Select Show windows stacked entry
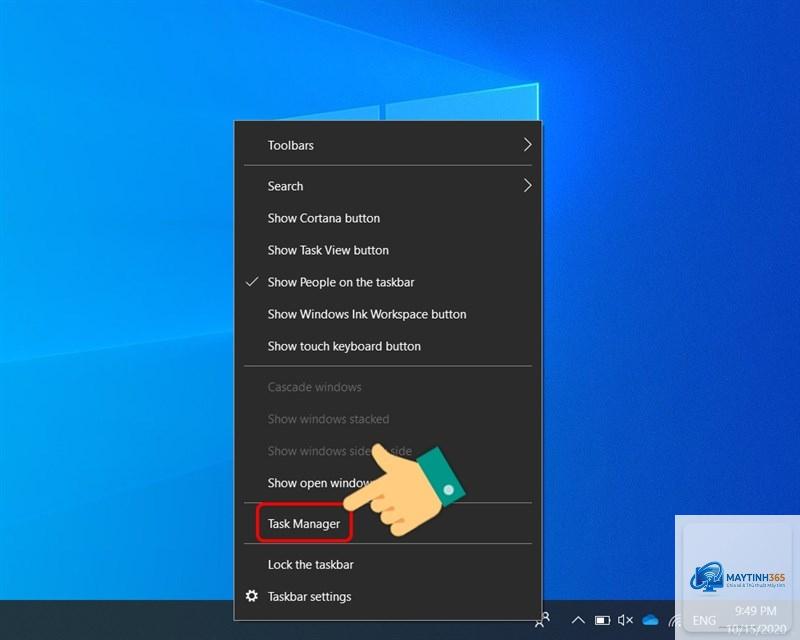This screenshot has height=640, width=800. coord(388,419)
